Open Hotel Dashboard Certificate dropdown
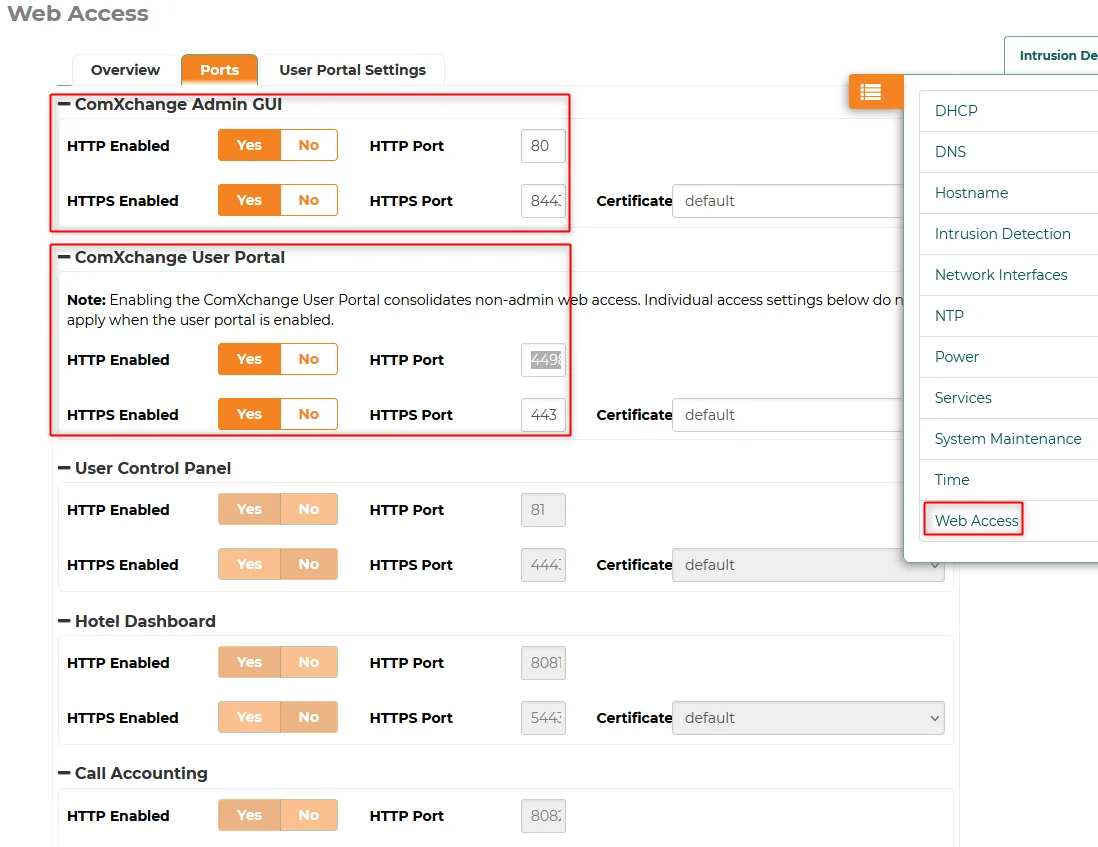Image resolution: width=1098 pixels, height=847 pixels. tap(808, 718)
